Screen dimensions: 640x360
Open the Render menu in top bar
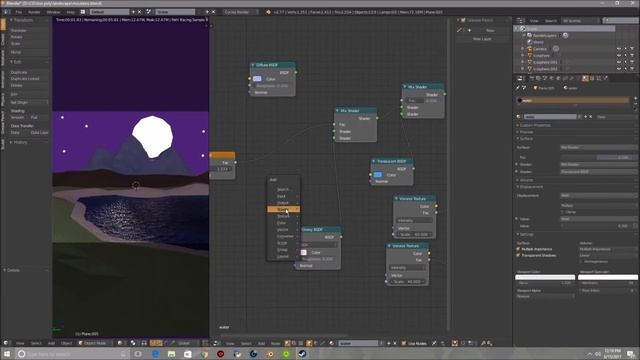34,12
